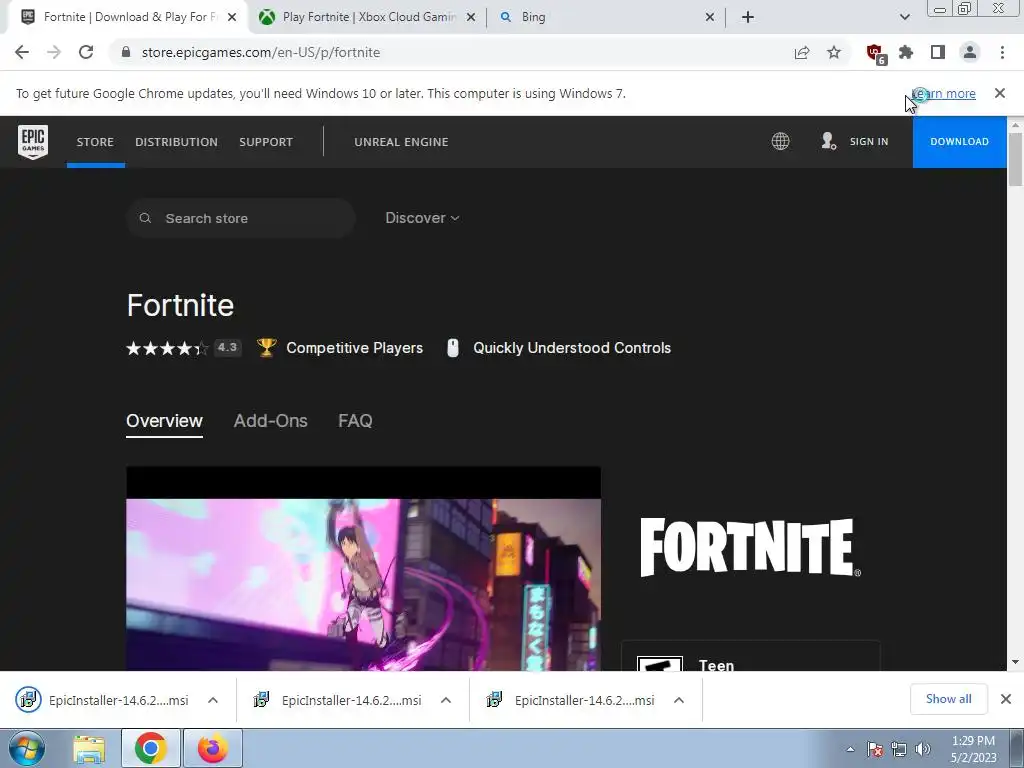Click the FORTNITE logo image
The width and height of the screenshot is (1024, 768).
tap(750, 547)
